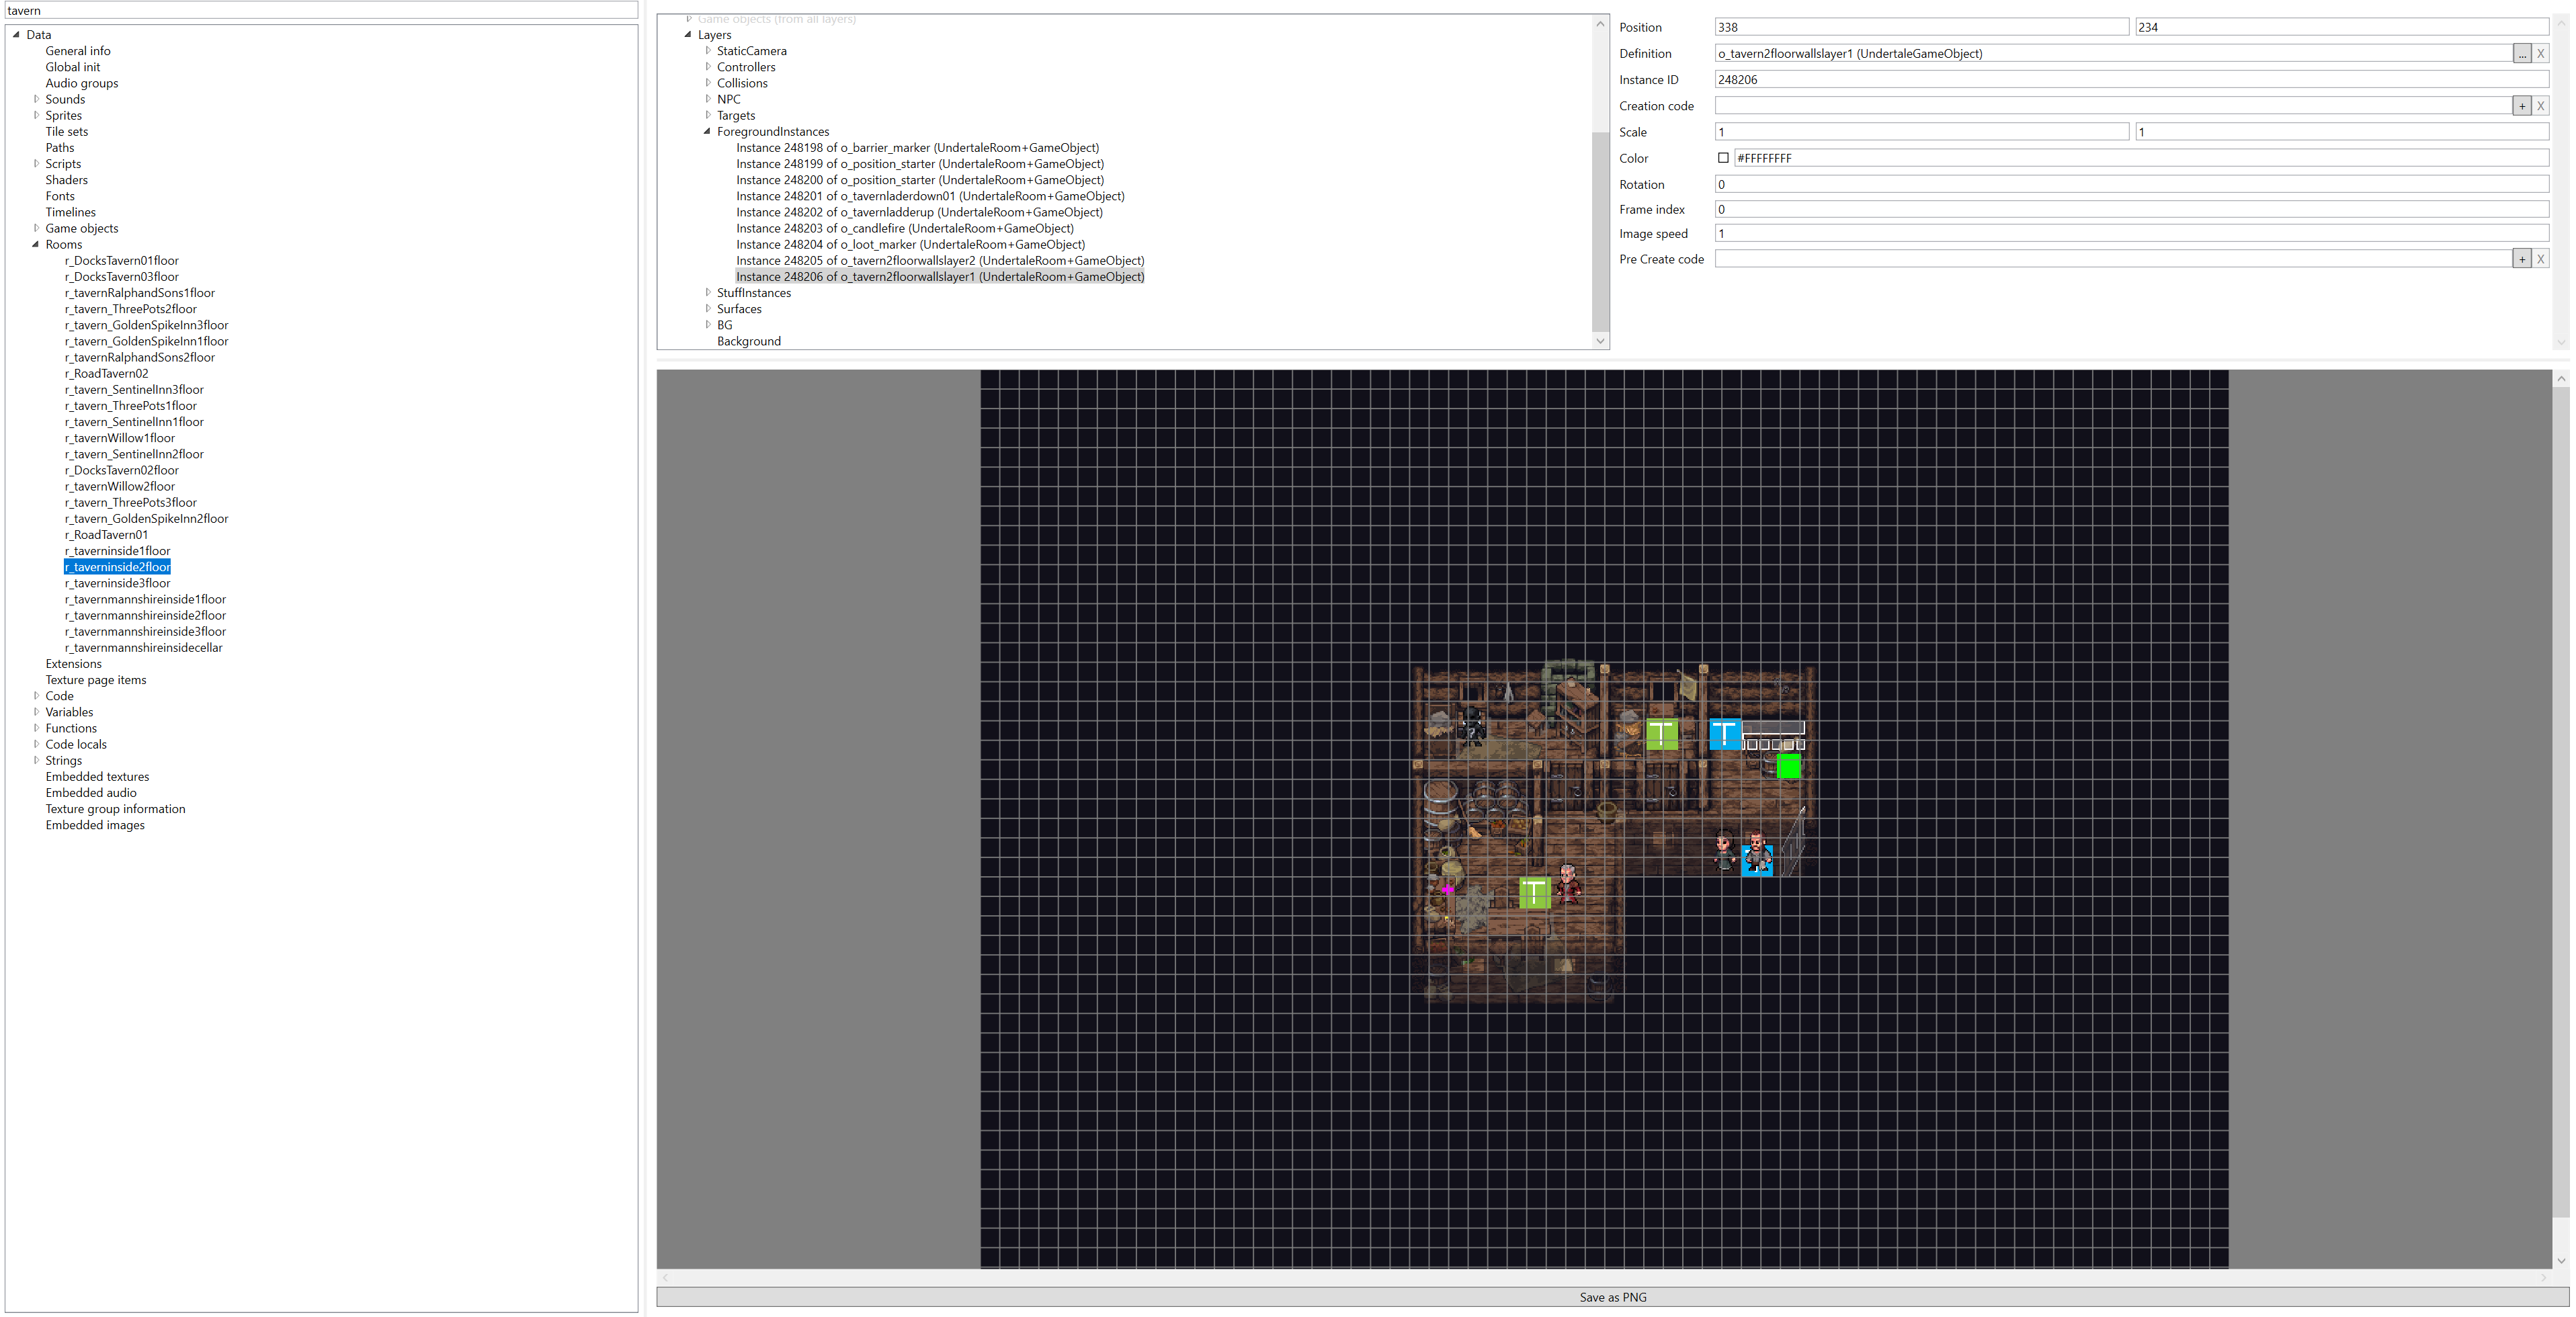Click the Instance ID input field

2130,80
